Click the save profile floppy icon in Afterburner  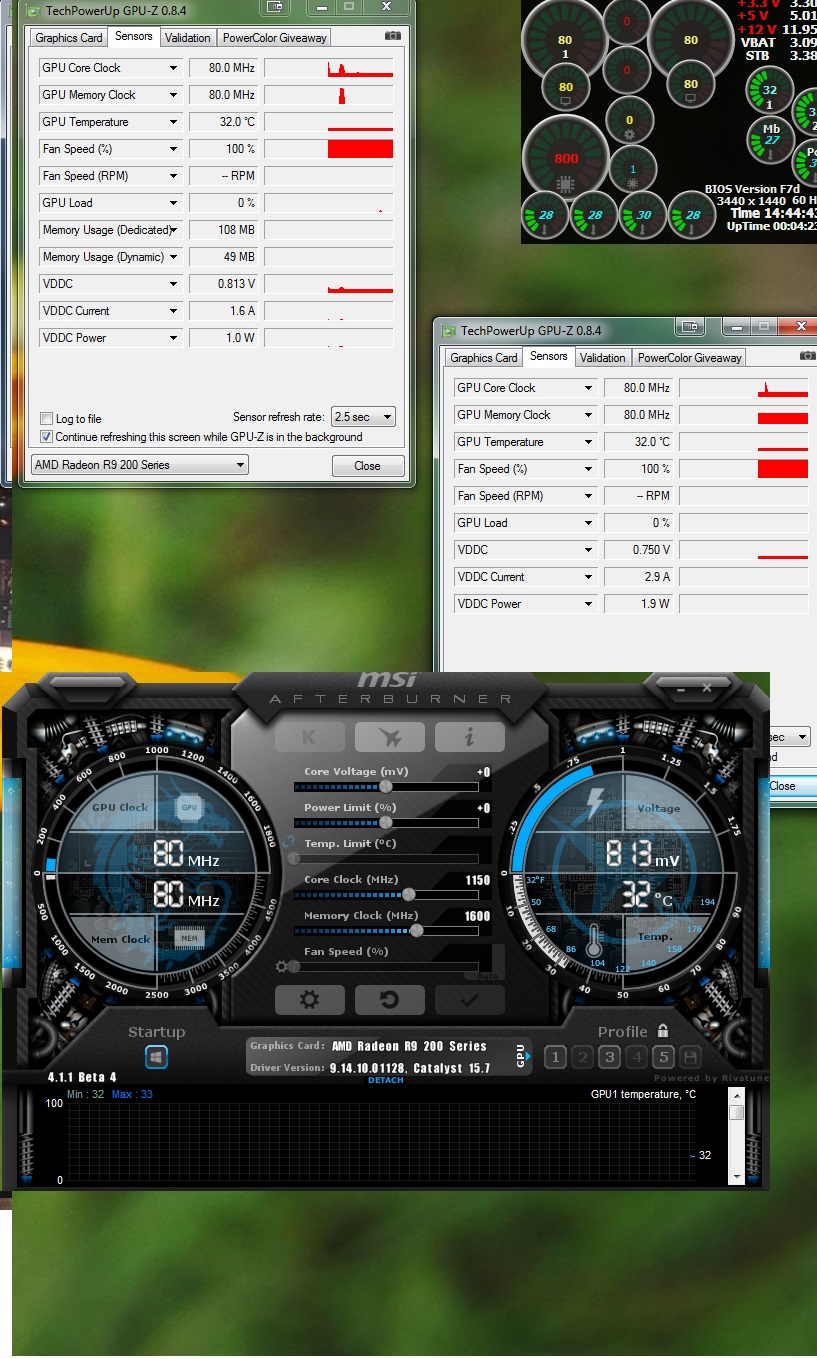pyautogui.click(x=691, y=1057)
